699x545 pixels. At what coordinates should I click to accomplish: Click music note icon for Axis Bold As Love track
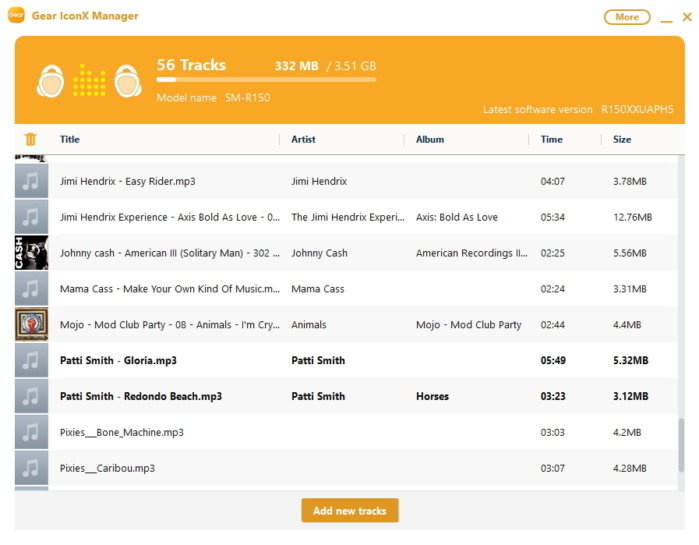pyautogui.click(x=31, y=217)
